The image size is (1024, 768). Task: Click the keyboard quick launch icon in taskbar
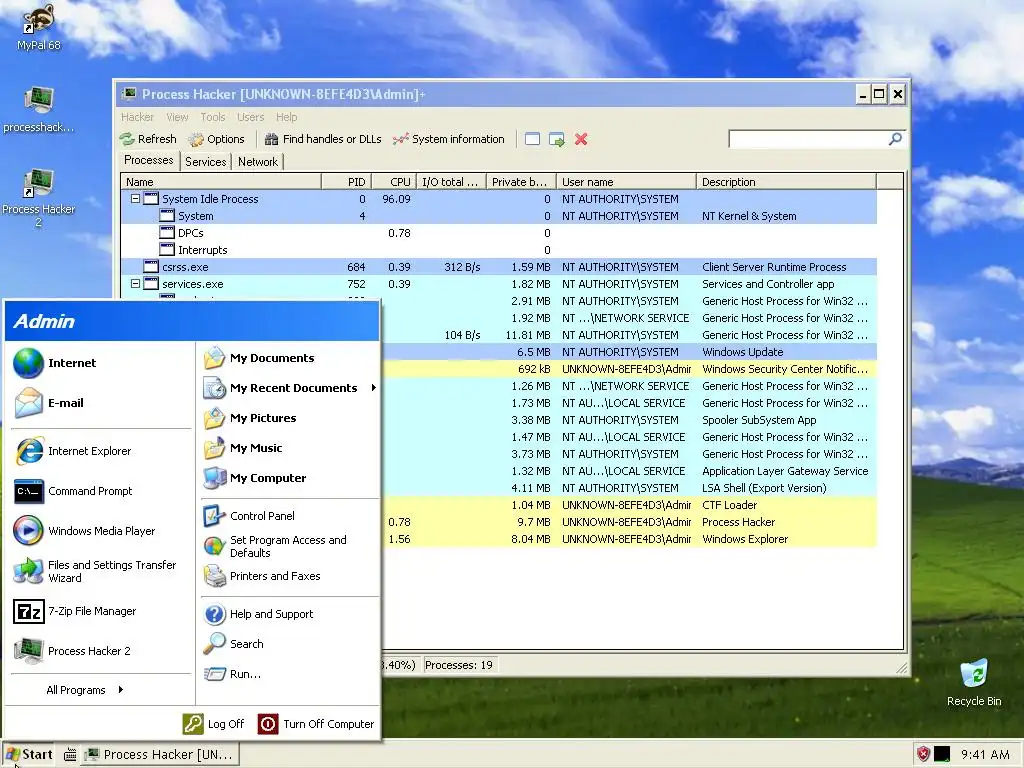pos(70,754)
